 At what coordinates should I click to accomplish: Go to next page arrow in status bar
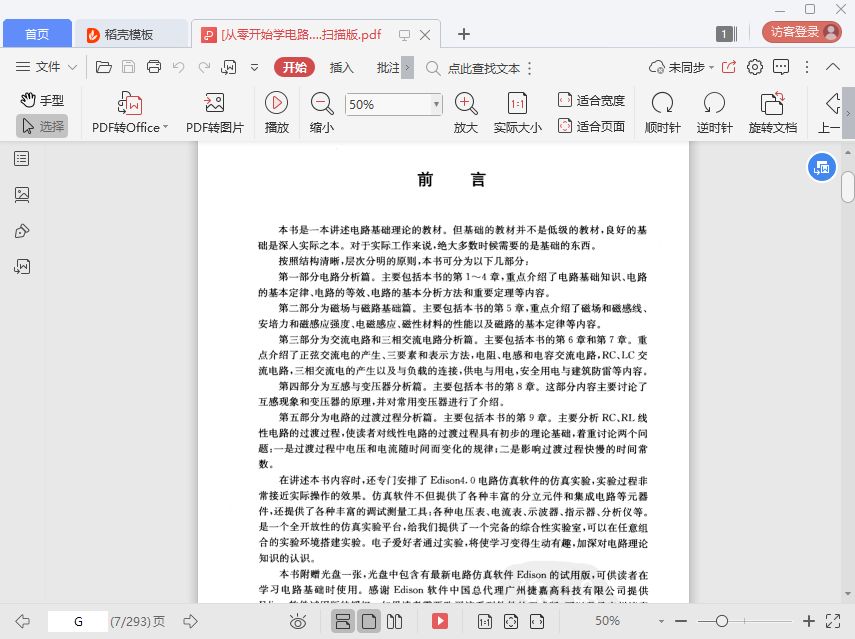[x=190, y=621]
